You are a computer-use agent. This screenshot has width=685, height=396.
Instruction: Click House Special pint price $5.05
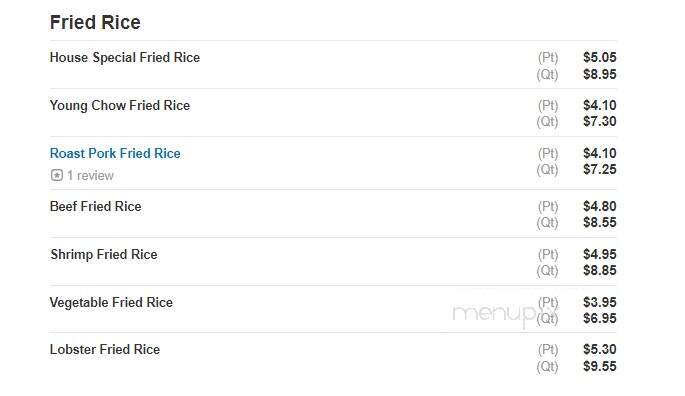click(599, 57)
